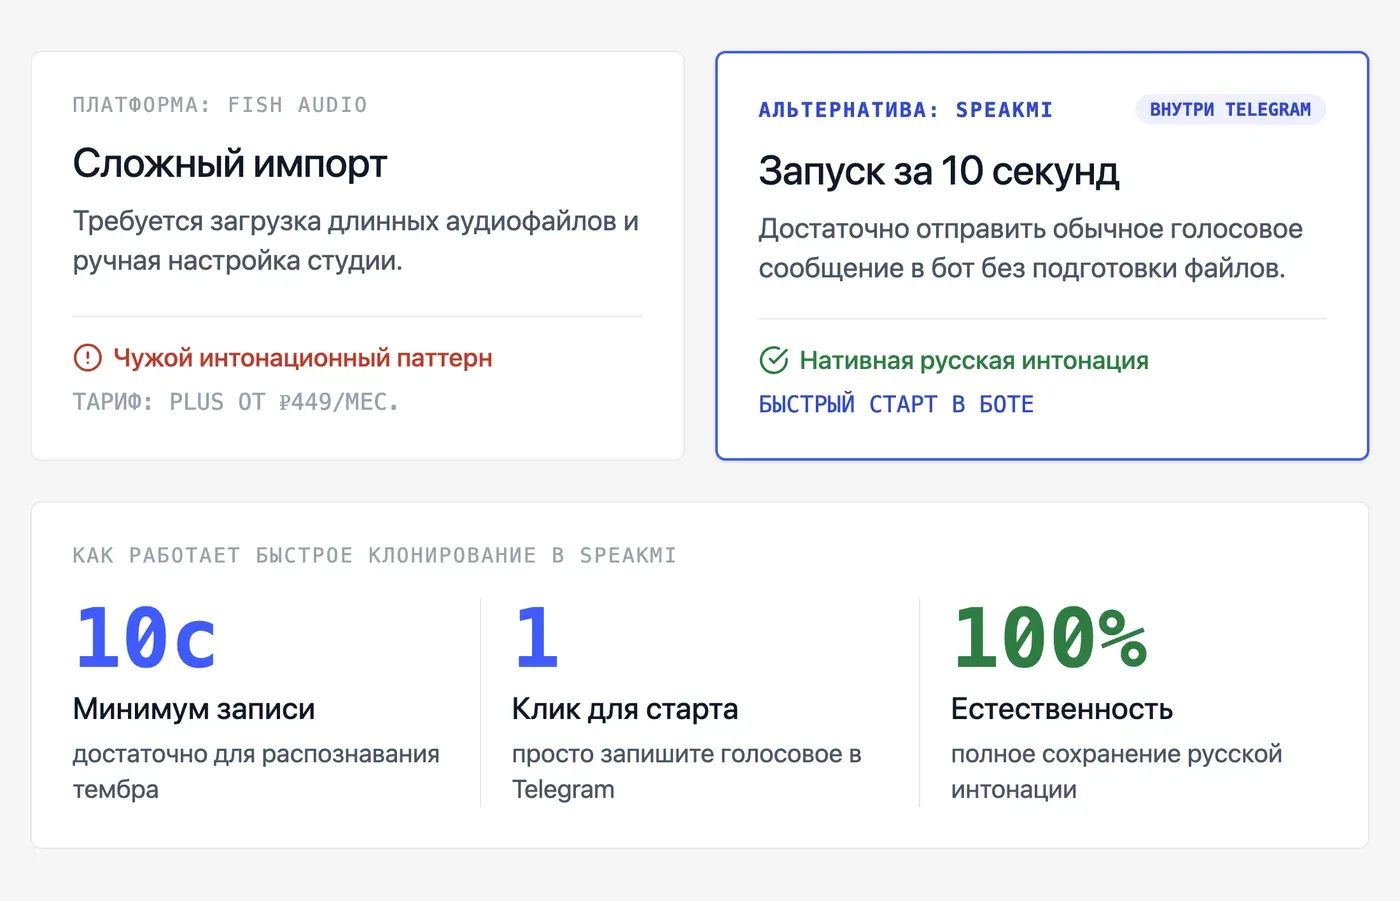Click the Клик для старта title
This screenshot has width=1400, height=901.
[x=625, y=709]
